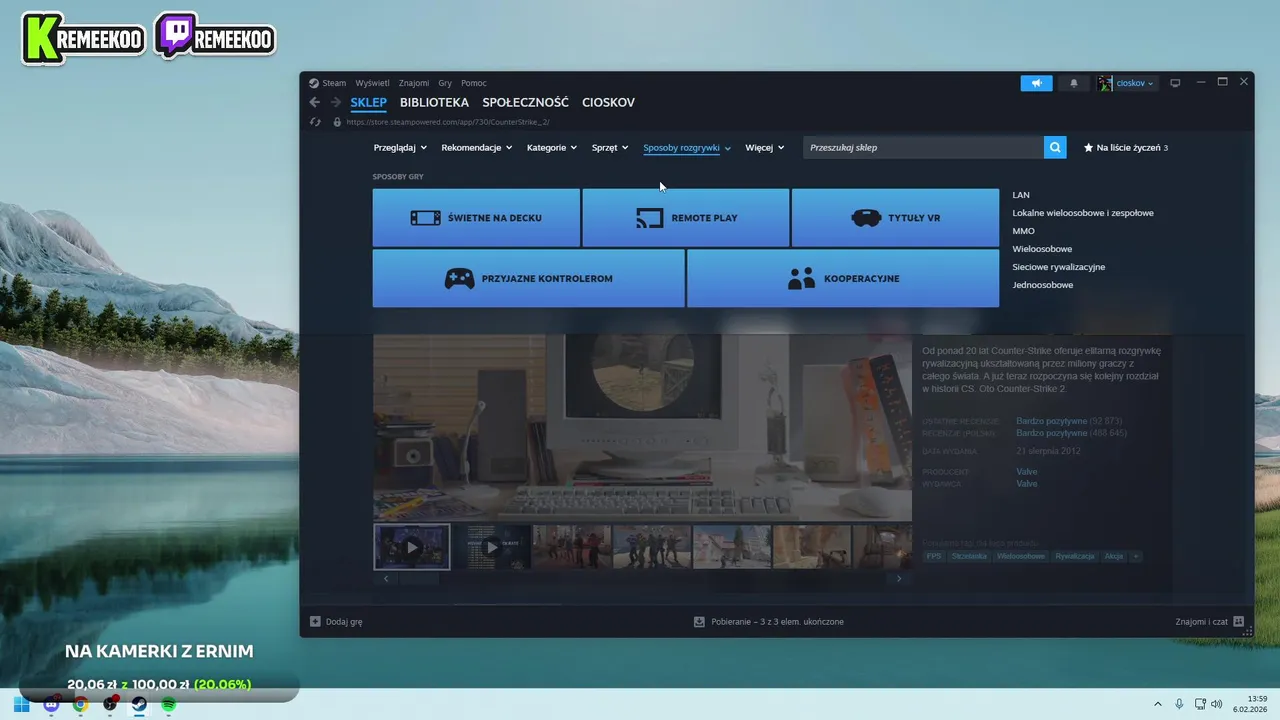
Task: Open Spotify from the taskbar
Action: (168, 704)
